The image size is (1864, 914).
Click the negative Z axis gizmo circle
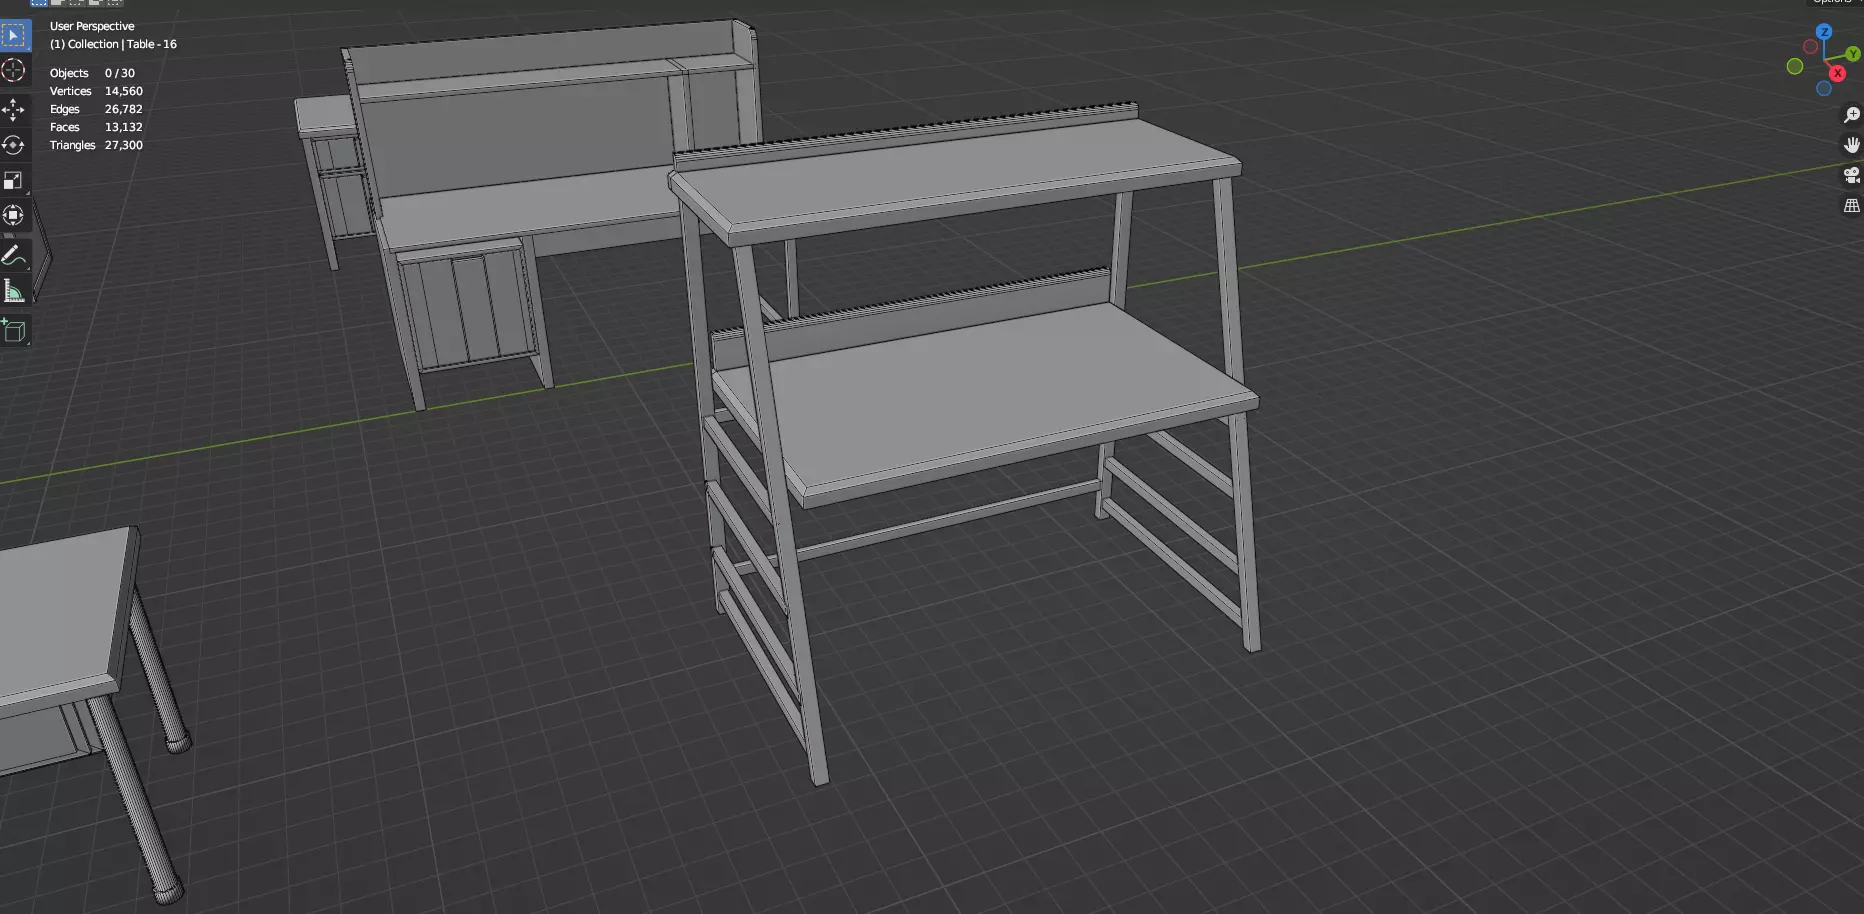1824,89
